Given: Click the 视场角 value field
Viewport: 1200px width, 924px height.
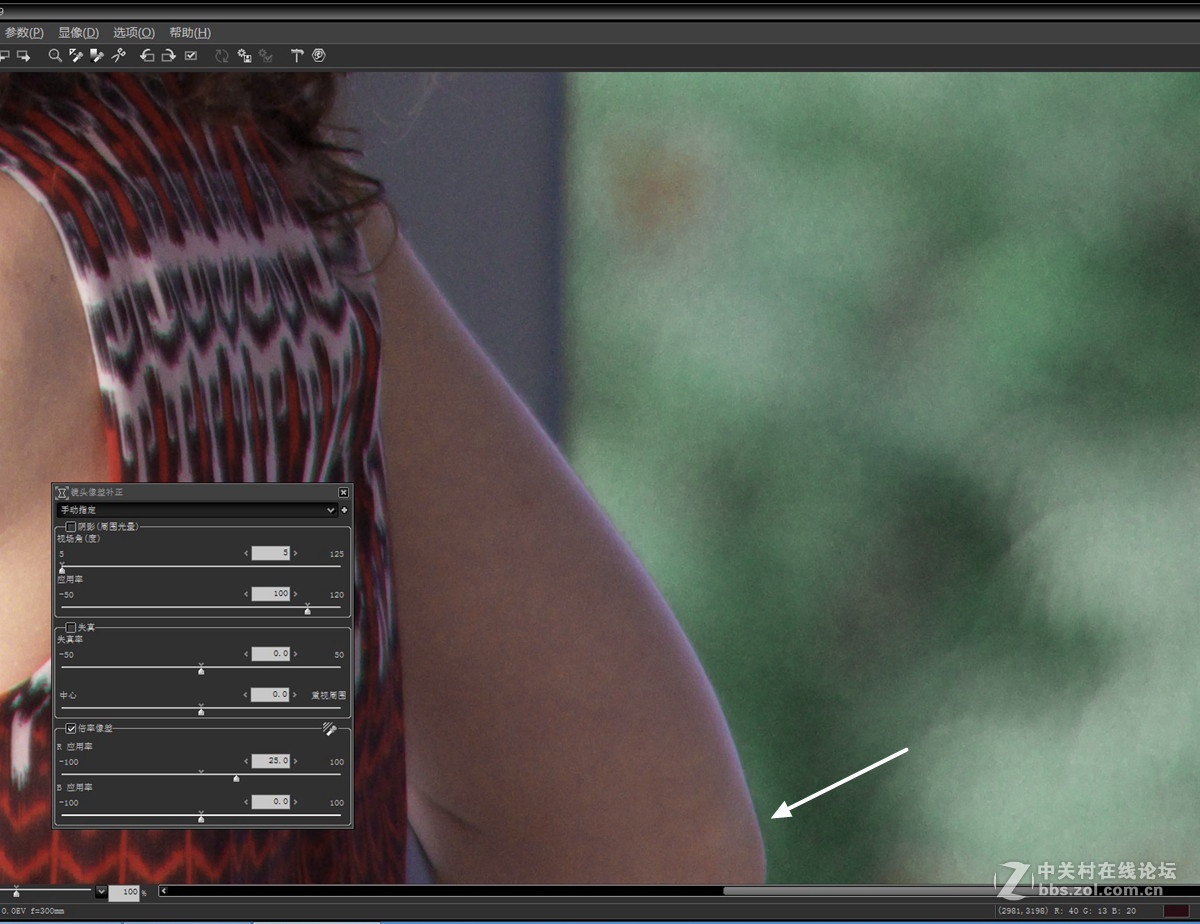Looking at the screenshot, I should coord(270,553).
